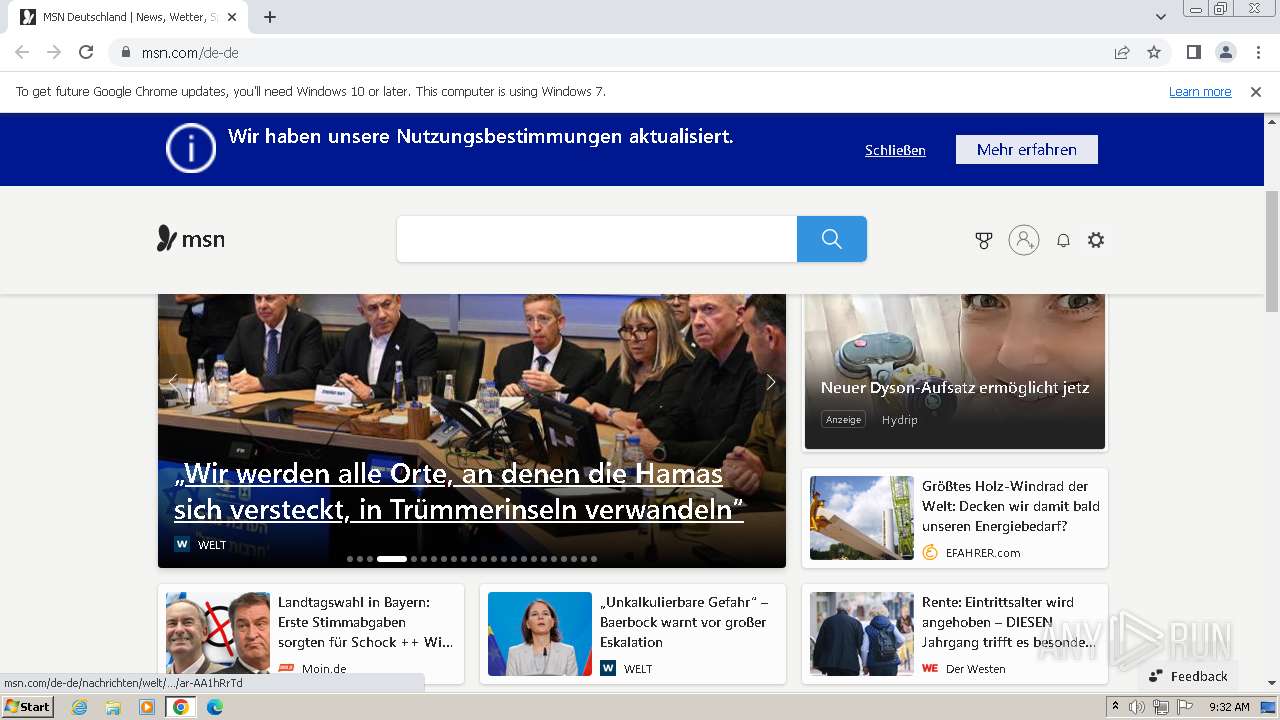
Task: Launch Internet Explorer from taskbar
Action: coord(80,707)
